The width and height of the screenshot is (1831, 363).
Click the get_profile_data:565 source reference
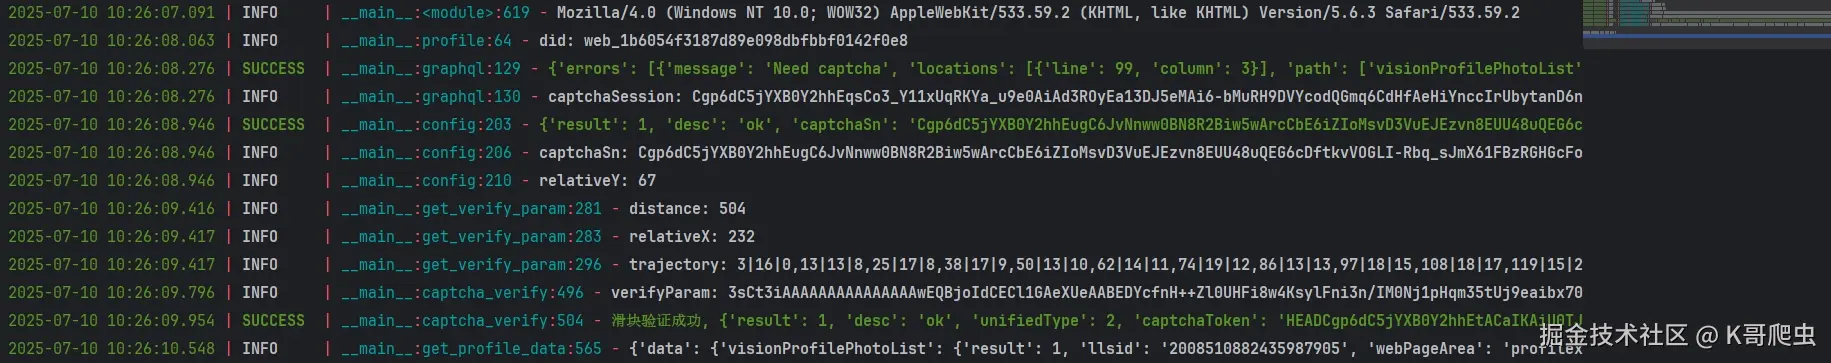point(471,349)
